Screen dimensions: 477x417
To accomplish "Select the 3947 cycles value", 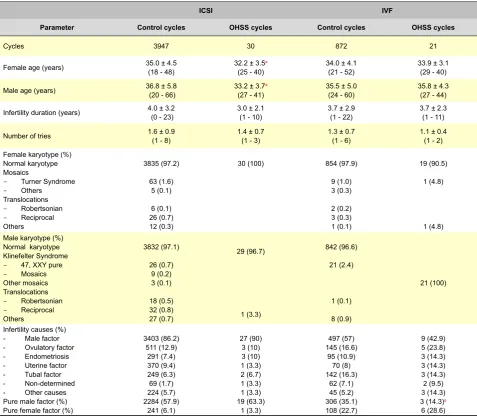I will 161,46.
